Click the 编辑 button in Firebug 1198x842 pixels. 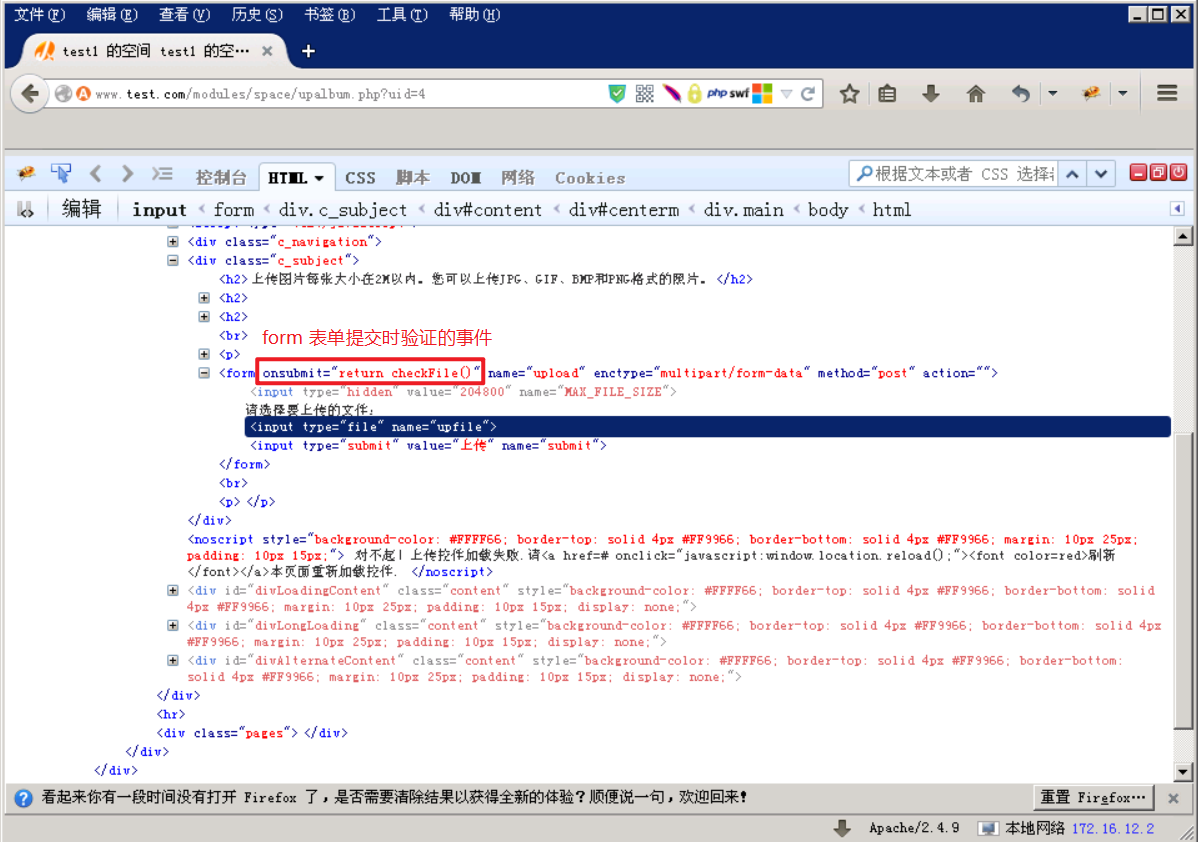point(81,209)
